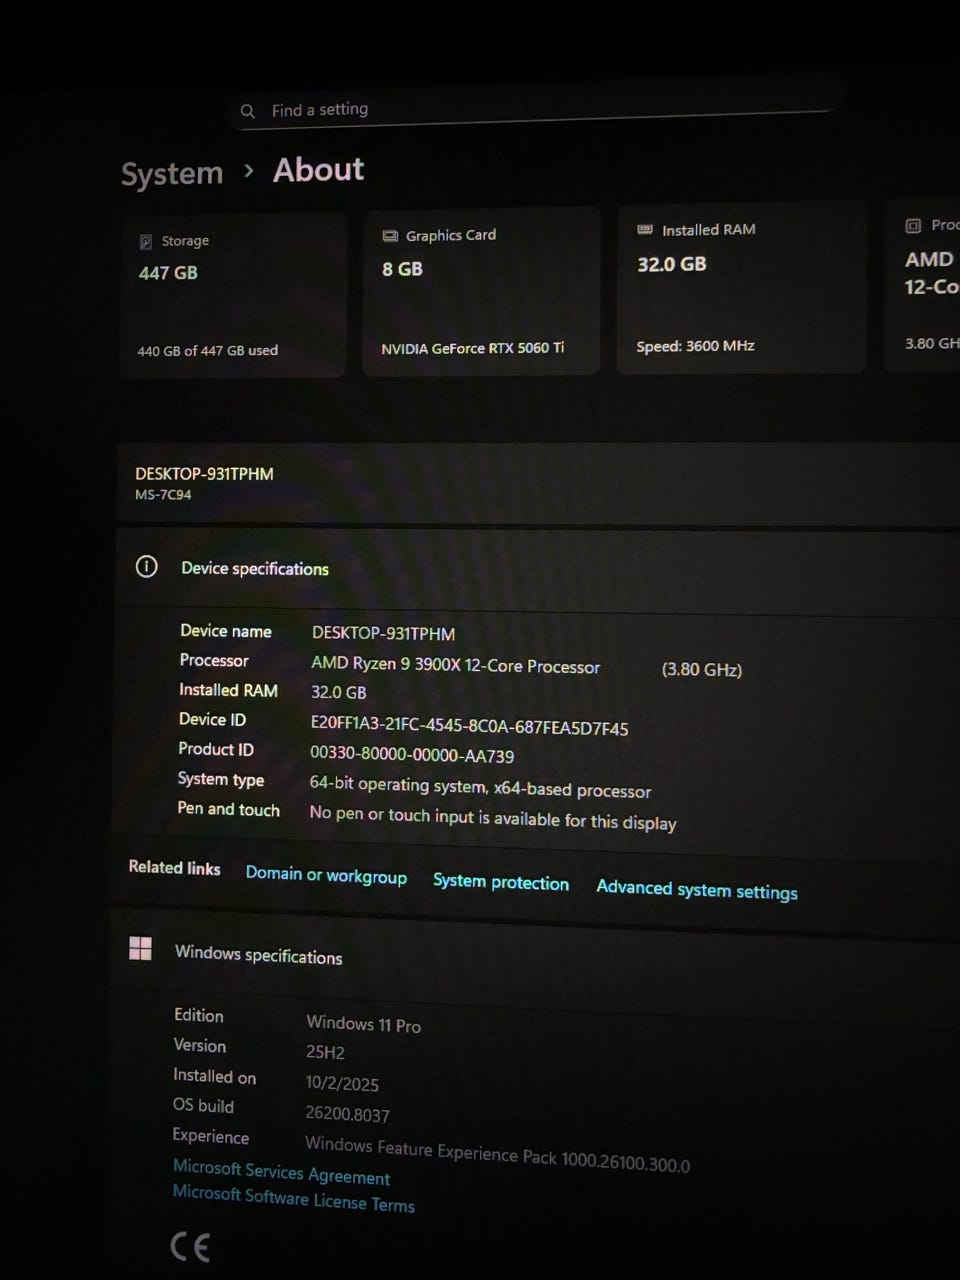Viewport: 960px width, 1280px height.
Task: Click the Related links label
Action: (x=174, y=868)
